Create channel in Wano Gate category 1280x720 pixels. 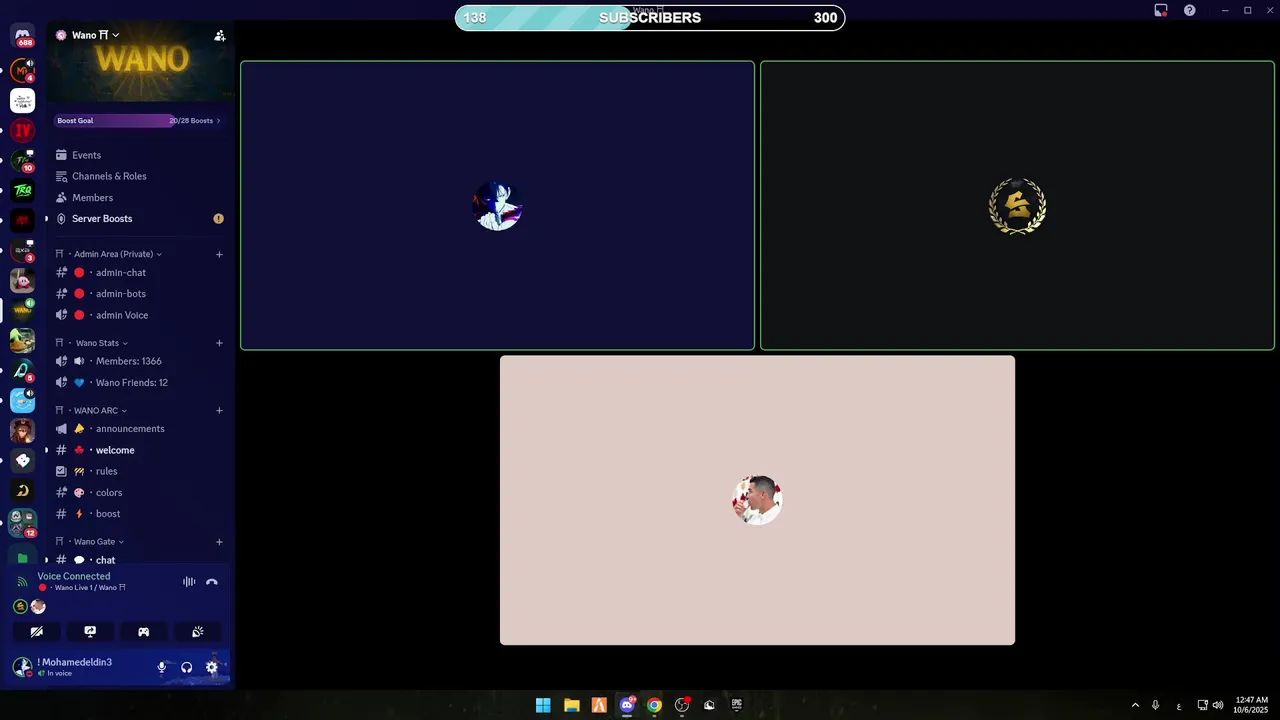[x=219, y=542]
